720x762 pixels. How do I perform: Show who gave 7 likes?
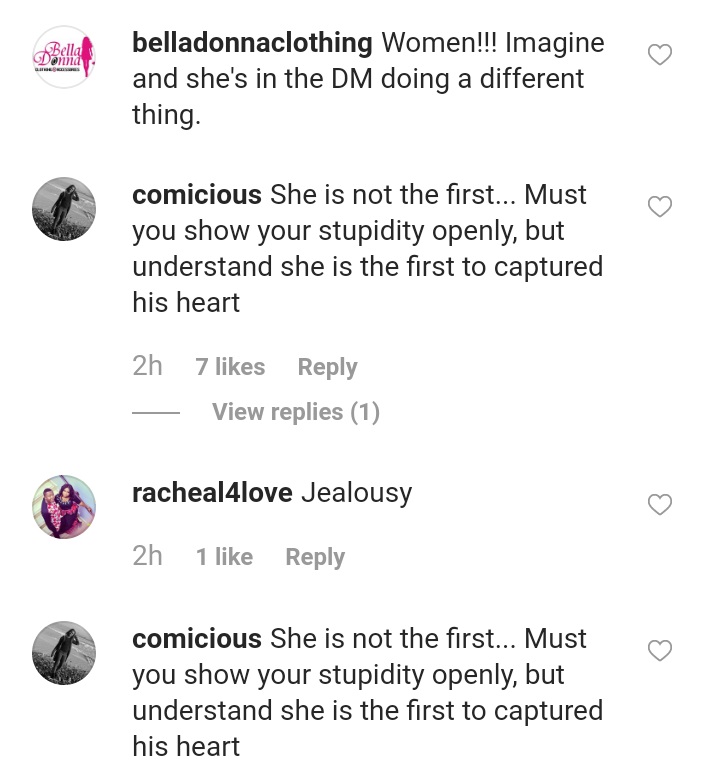[230, 367]
